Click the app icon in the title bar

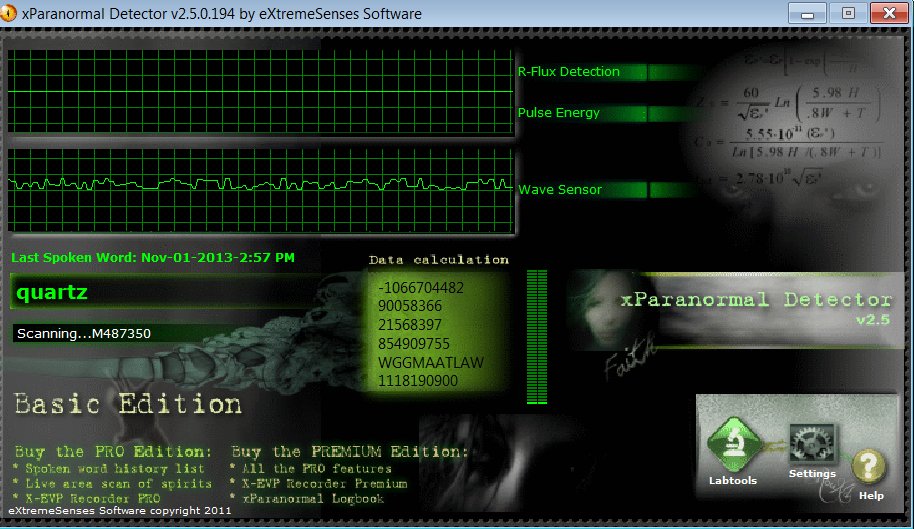(11, 14)
